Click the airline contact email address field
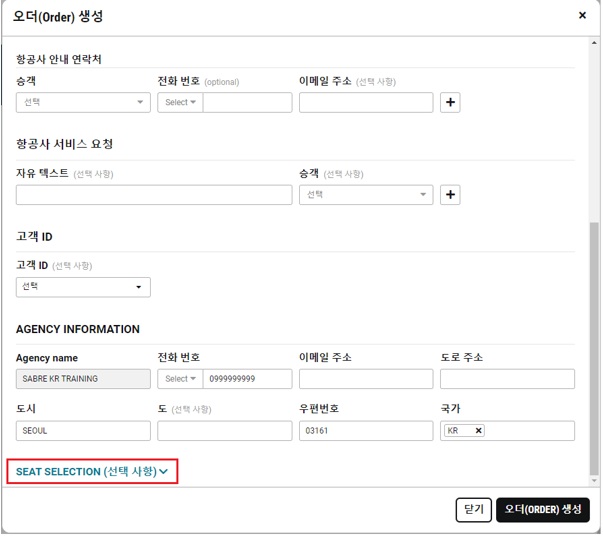This screenshot has width=603, height=537. [366, 102]
